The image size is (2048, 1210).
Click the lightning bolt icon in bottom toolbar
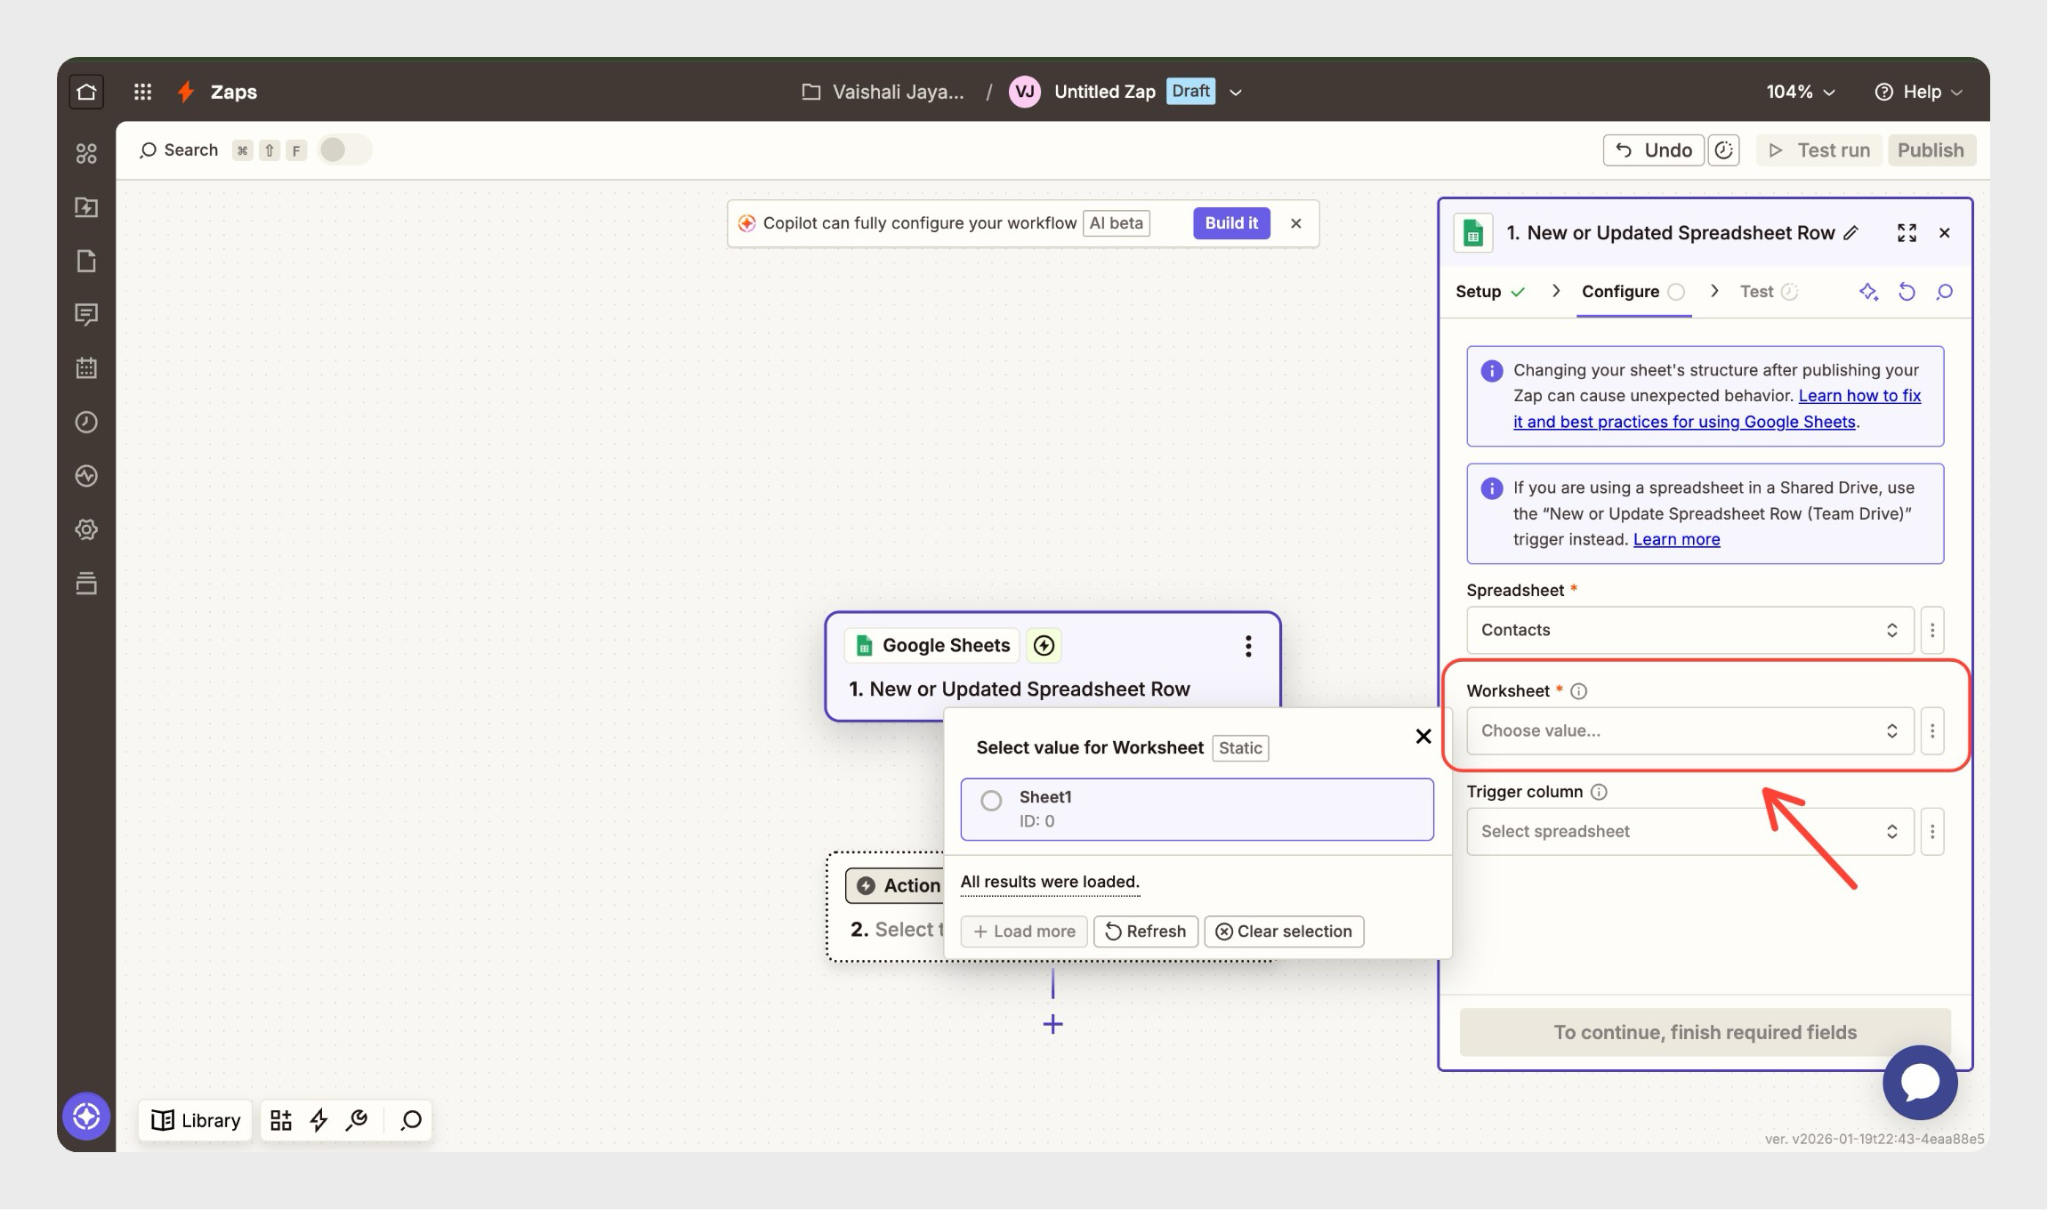coord(319,1120)
